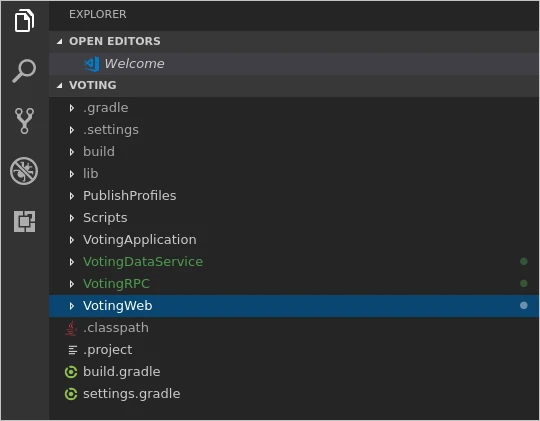This screenshot has width=540, height=421.
Task: Expand the VotingWeb folder arrow
Action: pos(72,306)
